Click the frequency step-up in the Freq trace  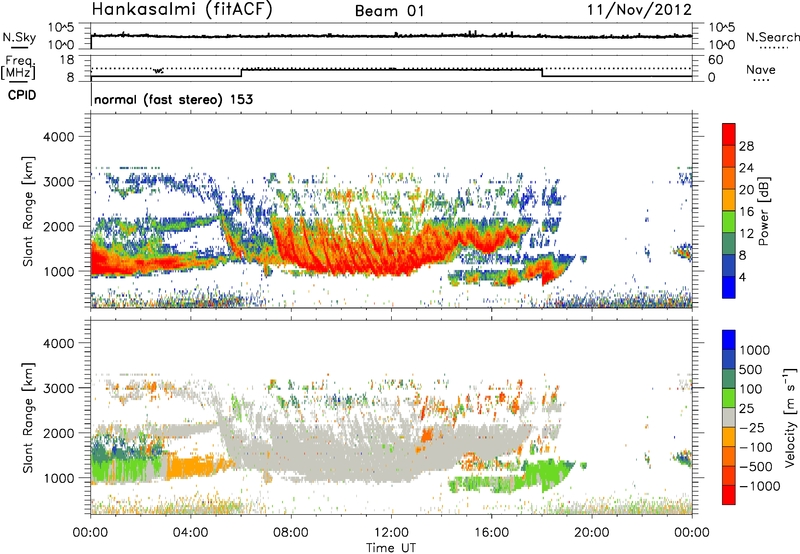241,72
